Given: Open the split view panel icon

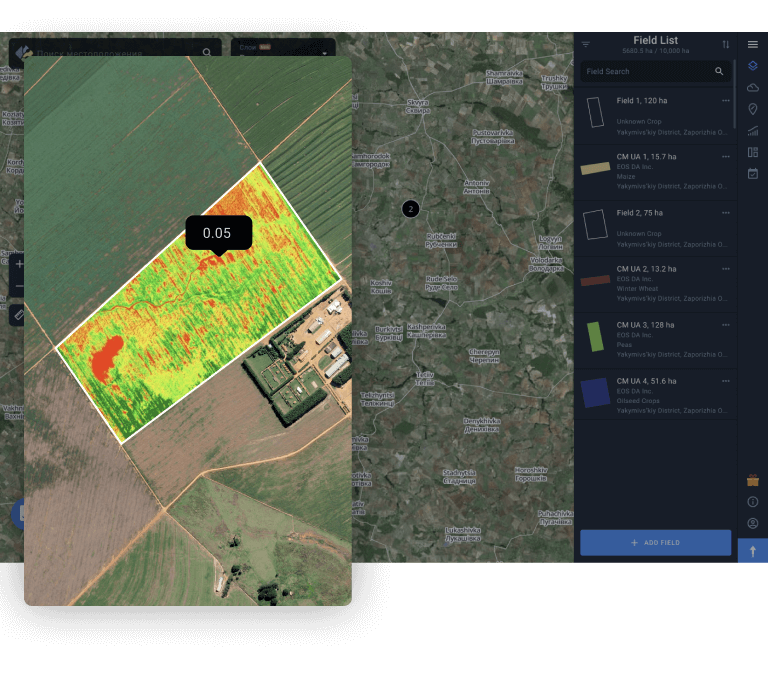Looking at the screenshot, I should (x=753, y=152).
